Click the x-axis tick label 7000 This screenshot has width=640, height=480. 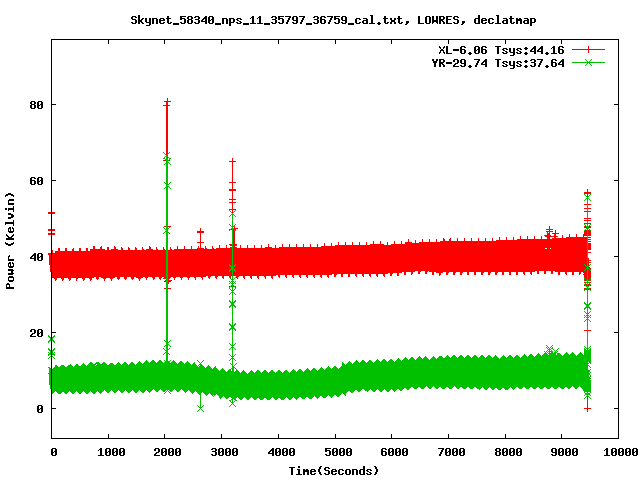[451, 452]
